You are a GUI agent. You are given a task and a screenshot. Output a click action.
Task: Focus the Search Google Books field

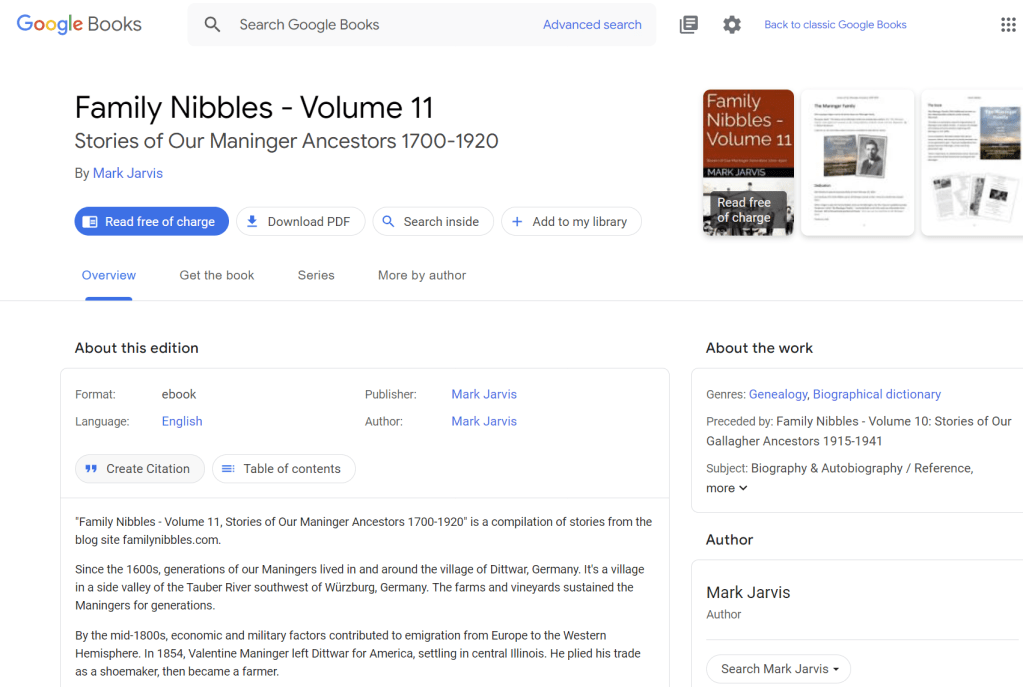coord(380,25)
